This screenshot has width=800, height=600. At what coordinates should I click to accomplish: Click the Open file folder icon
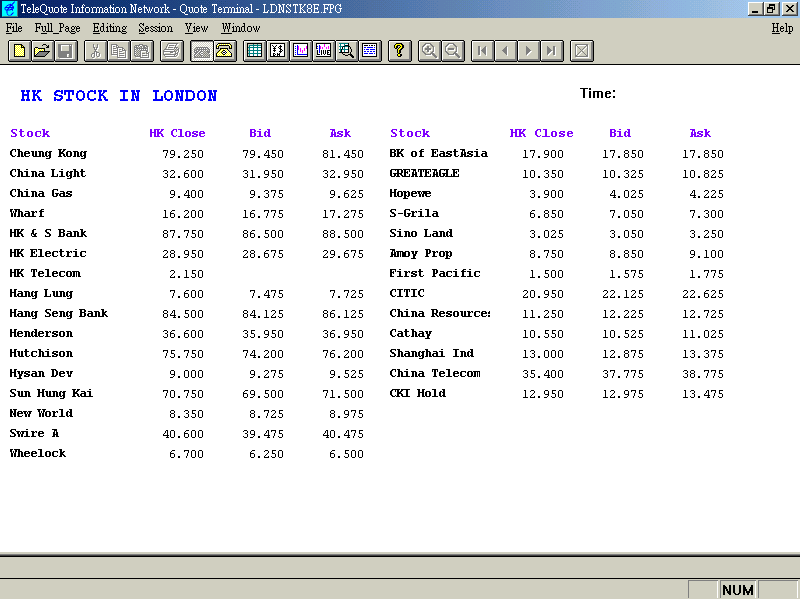[42, 51]
